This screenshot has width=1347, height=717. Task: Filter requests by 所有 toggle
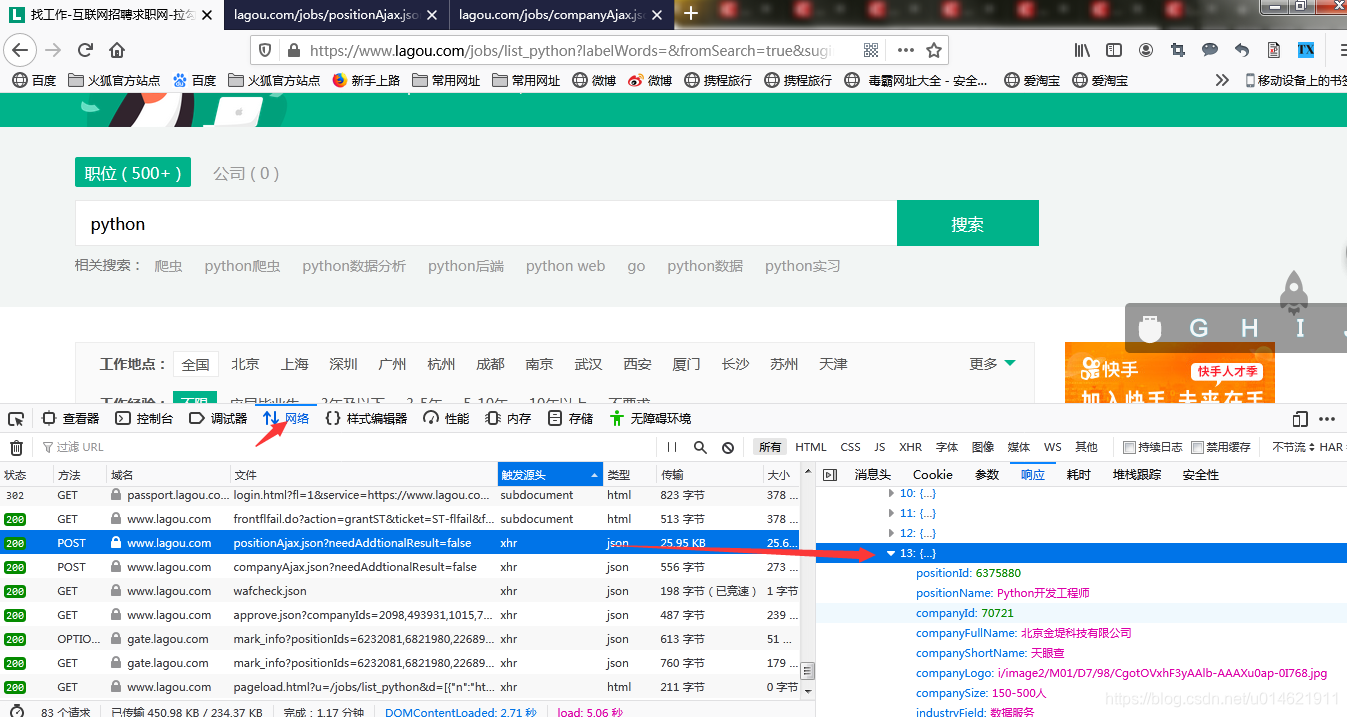pyautogui.click(x=769, y=447)
